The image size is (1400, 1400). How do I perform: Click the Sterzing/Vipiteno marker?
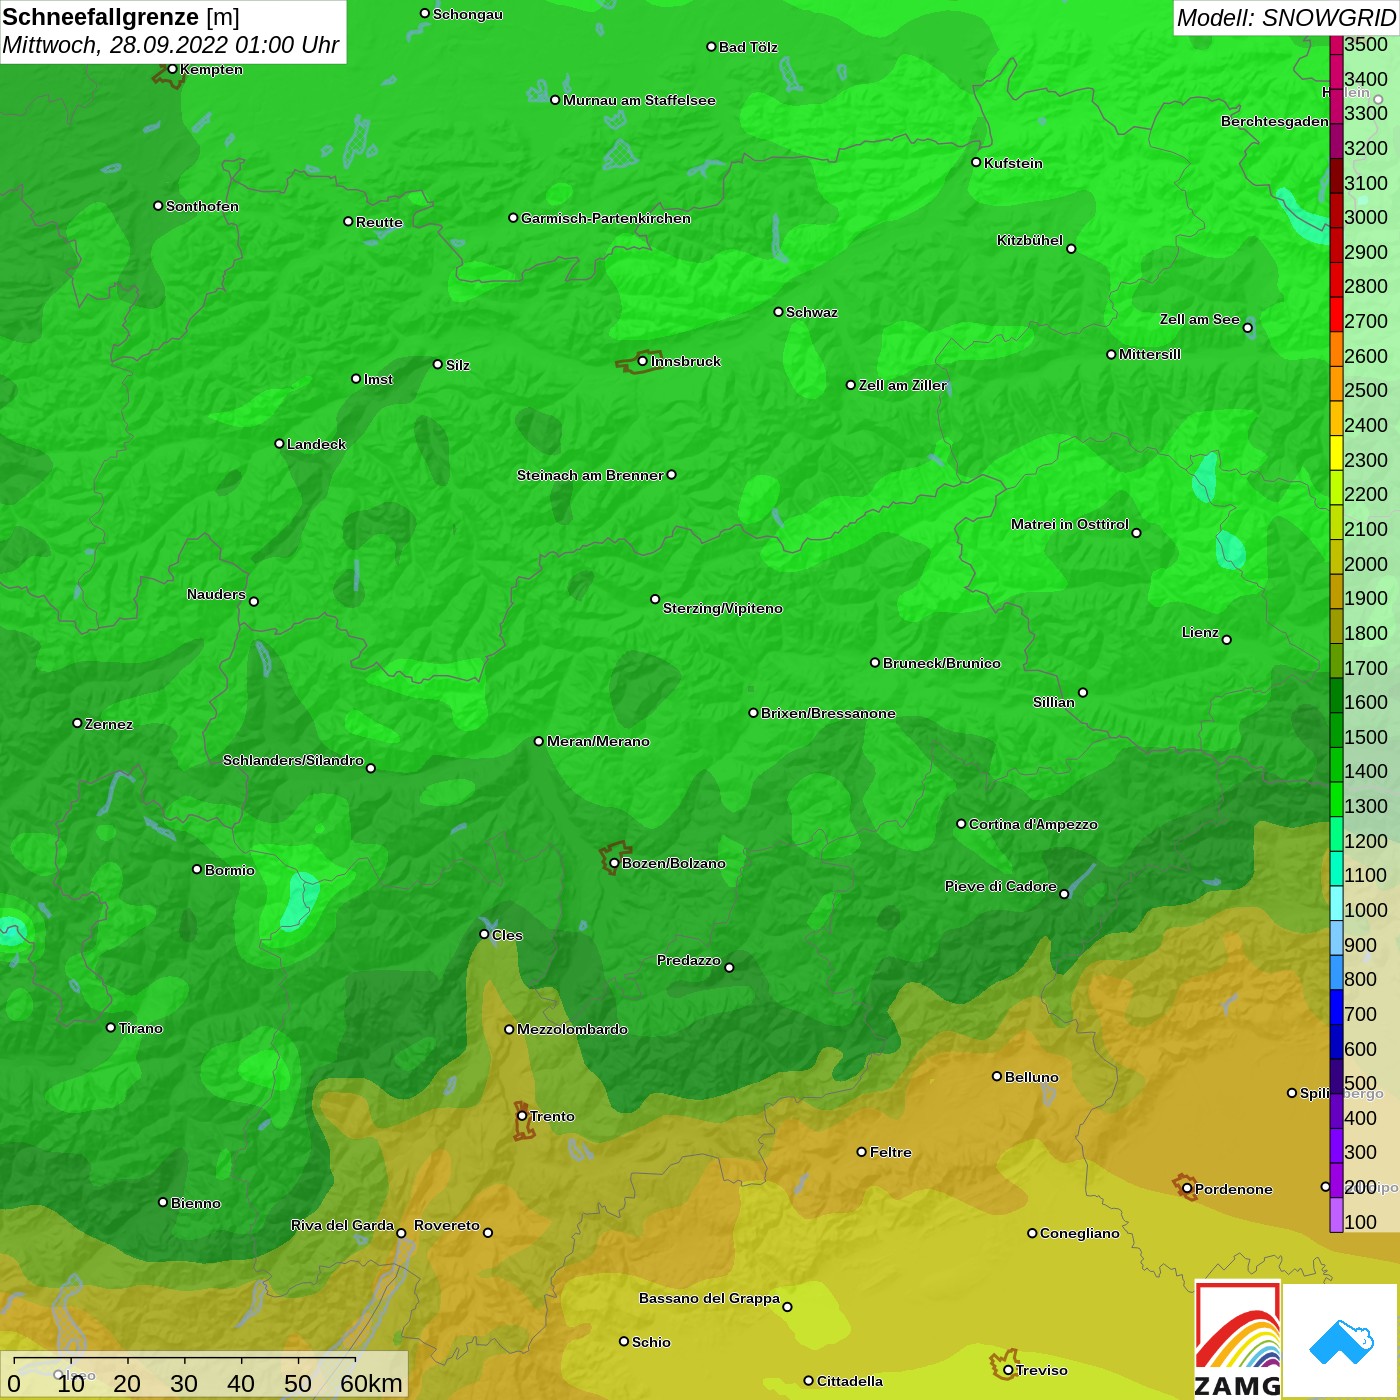click(655, 599)
